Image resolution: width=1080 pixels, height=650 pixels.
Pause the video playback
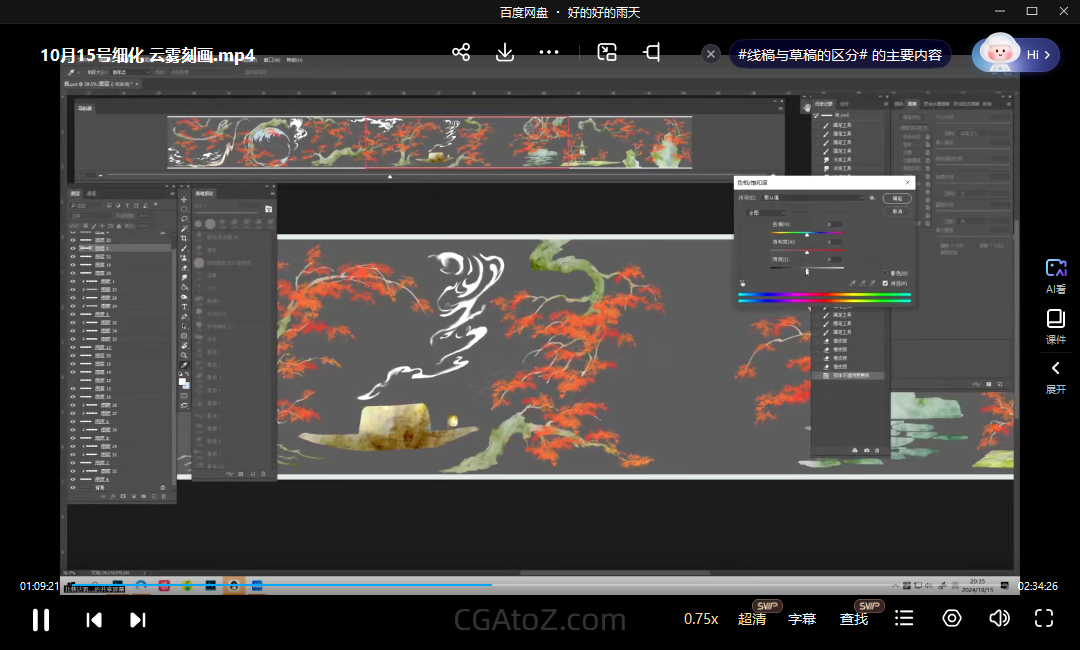point(41,620)
